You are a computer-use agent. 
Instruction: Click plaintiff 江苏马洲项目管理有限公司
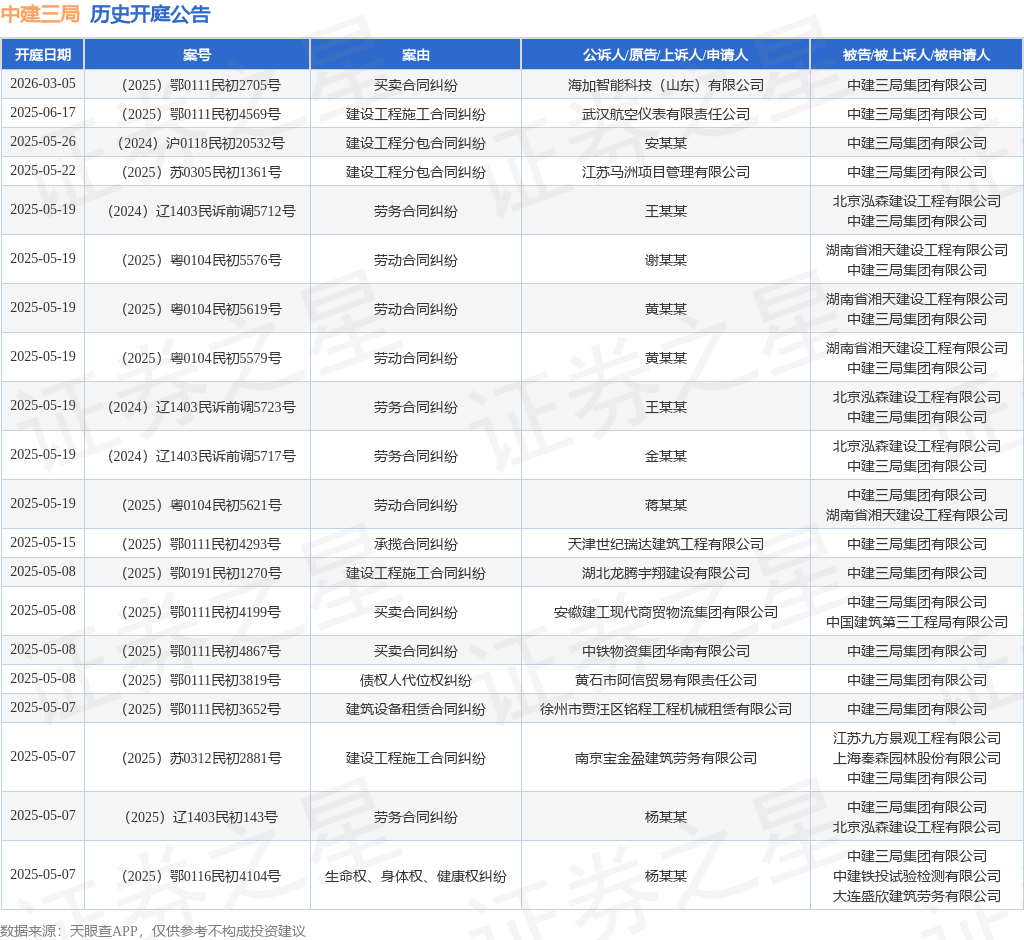pyautogui.click(x=665, y=172)
